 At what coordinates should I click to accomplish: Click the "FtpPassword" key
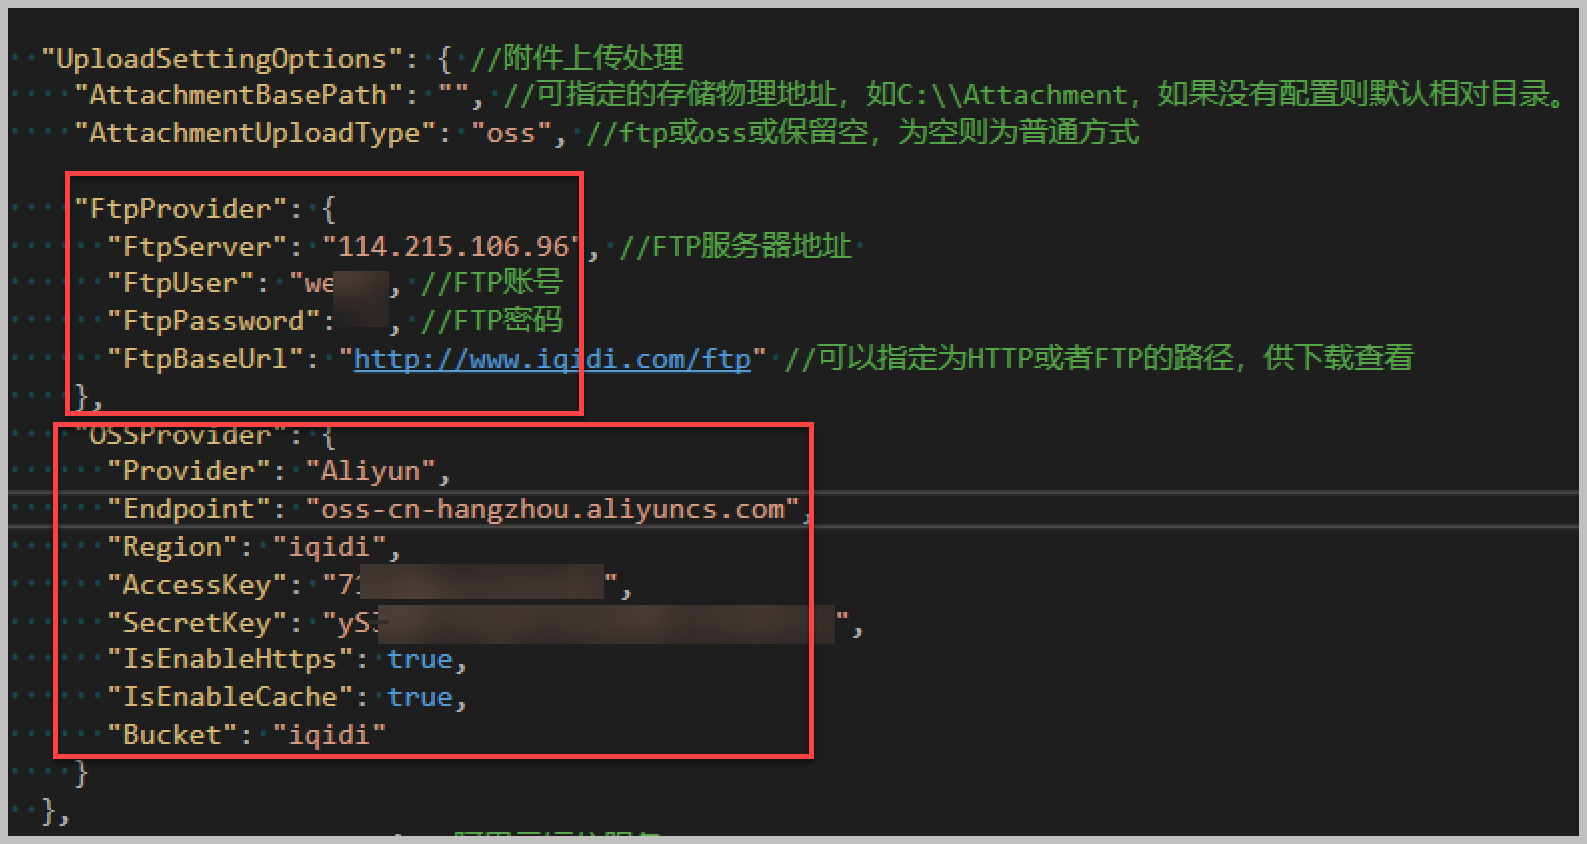click(x=213, y=321)
